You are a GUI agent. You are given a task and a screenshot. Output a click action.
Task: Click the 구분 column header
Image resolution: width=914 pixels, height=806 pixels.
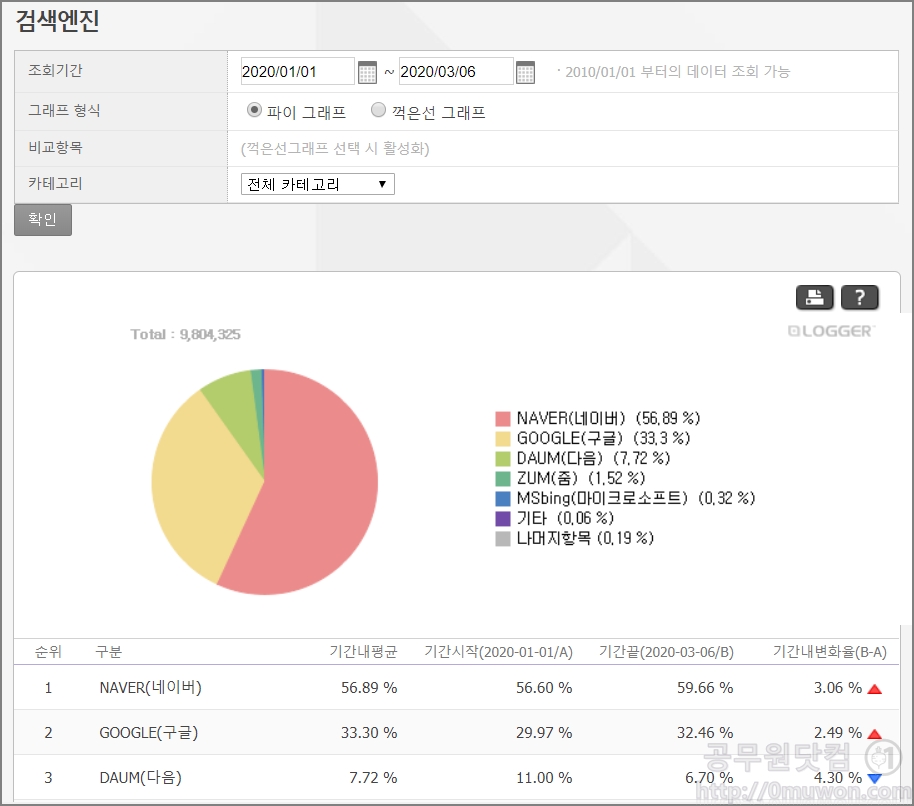108,652
